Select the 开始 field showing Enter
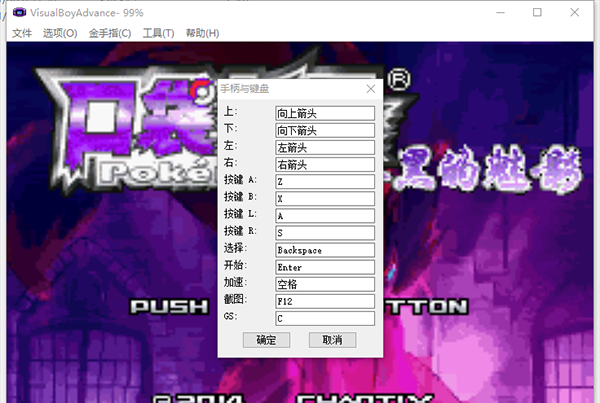This screenshot has width=600, height=403. coord(325,267)
